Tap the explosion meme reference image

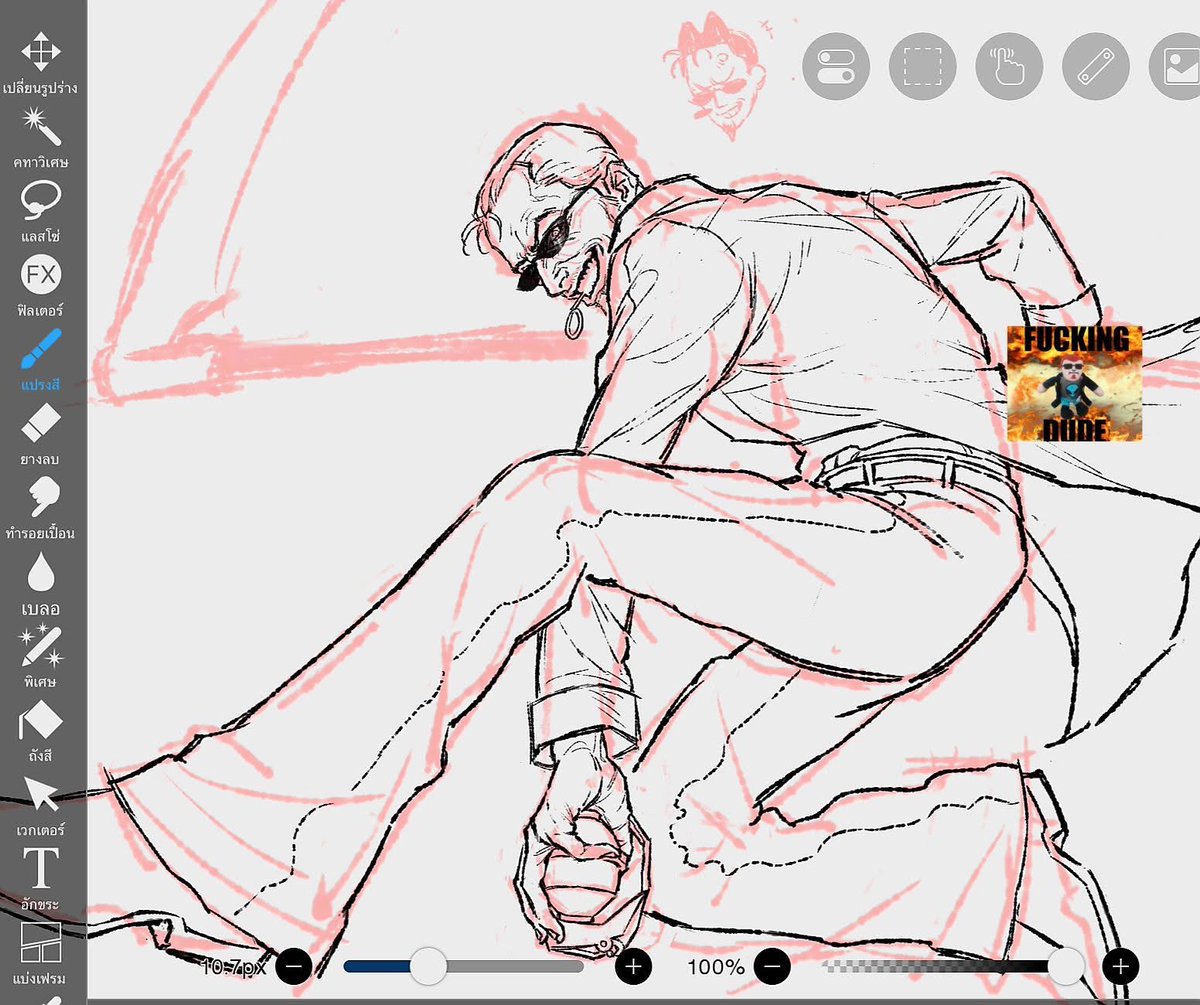click(1074, 383)
